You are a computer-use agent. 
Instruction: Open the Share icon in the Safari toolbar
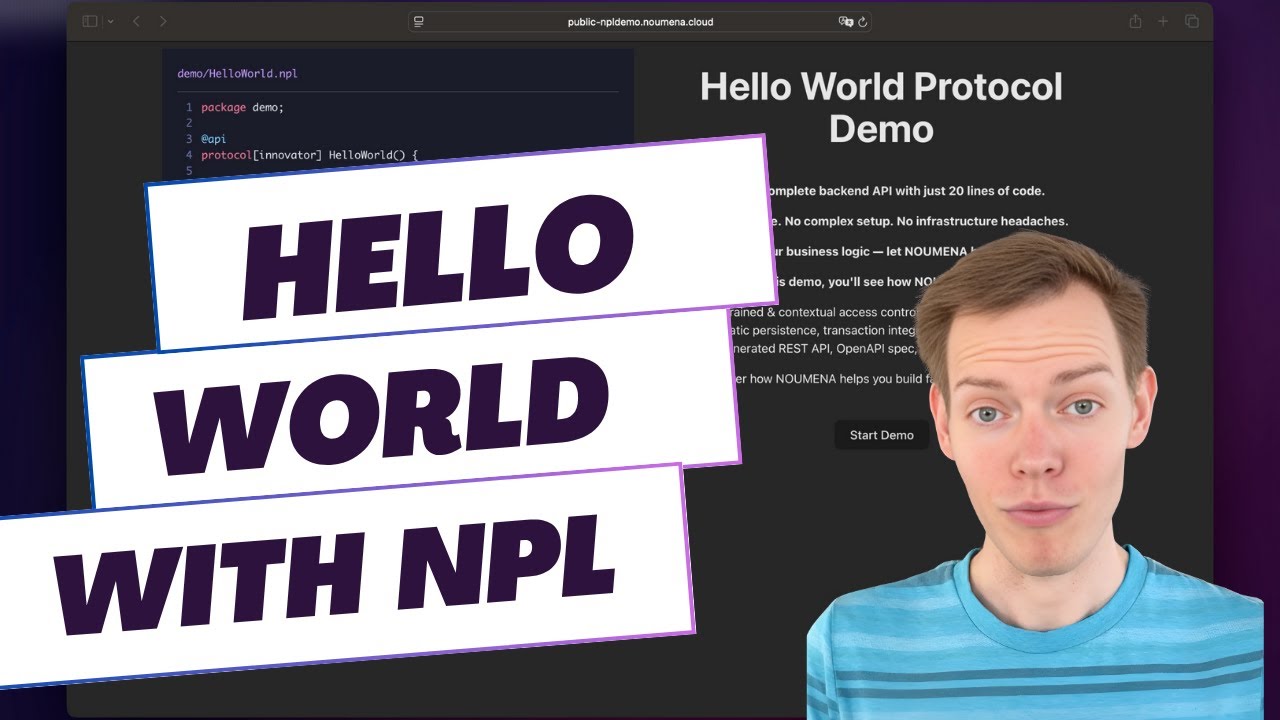tap(1135, 21)
